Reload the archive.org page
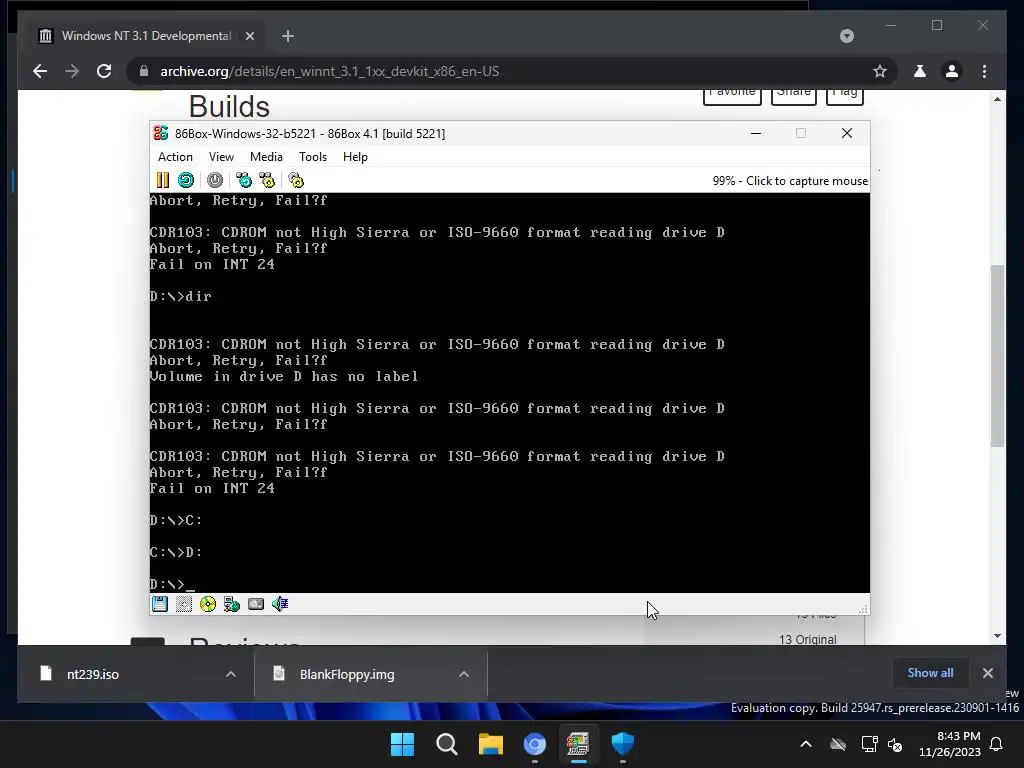This screenshot has height=768, width=1024. pos(104,71)
